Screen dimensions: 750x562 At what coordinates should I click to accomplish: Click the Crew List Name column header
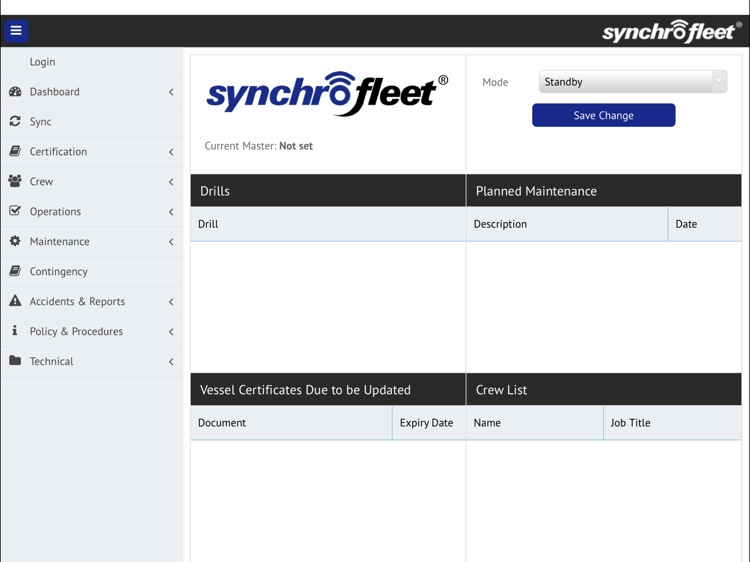[535, 423]
